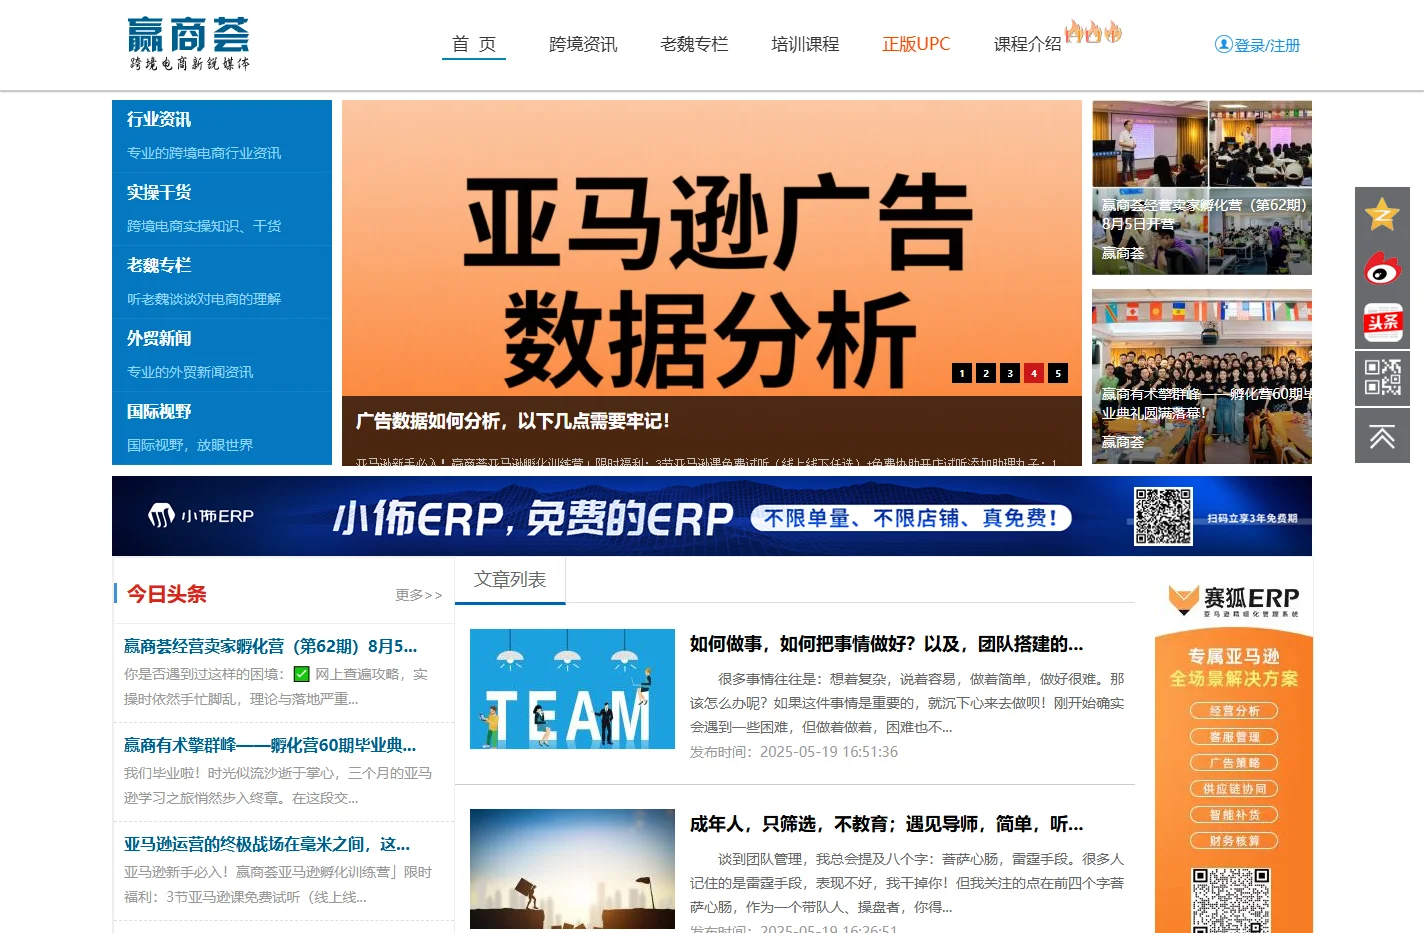Select the 文章列表 tab
Image resolution: width=1424 pixels, height=933 pixels.
click(510, 581)
